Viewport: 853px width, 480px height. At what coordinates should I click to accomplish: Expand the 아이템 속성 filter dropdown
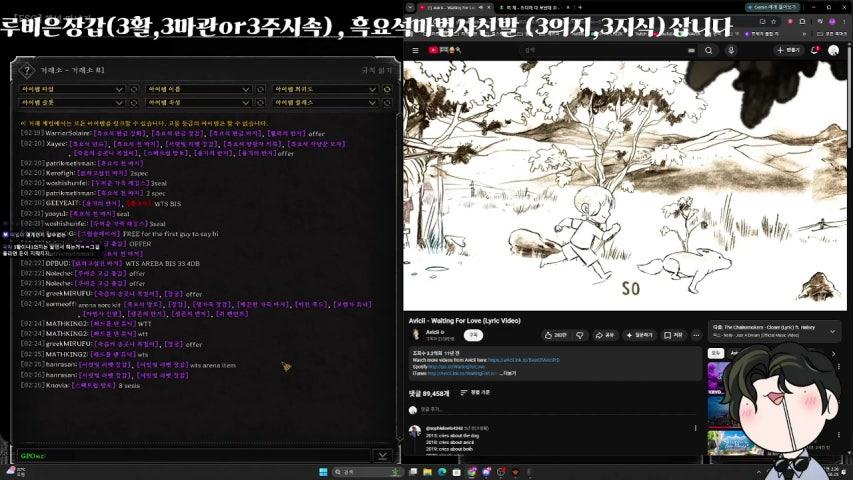tap(199, 102)
